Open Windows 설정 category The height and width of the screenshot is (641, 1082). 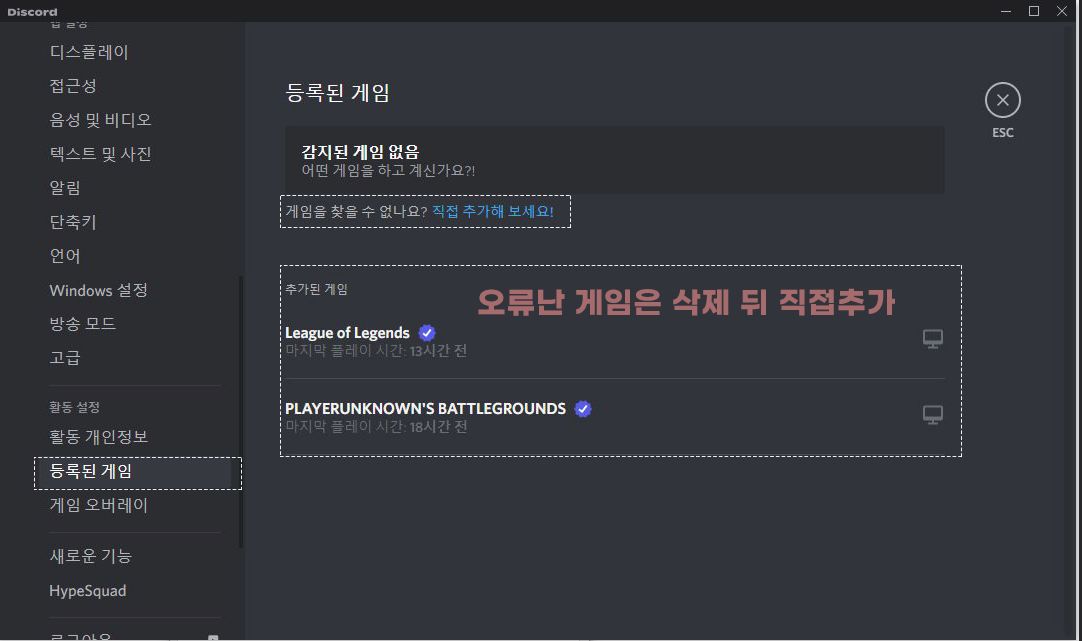[98, 289]
